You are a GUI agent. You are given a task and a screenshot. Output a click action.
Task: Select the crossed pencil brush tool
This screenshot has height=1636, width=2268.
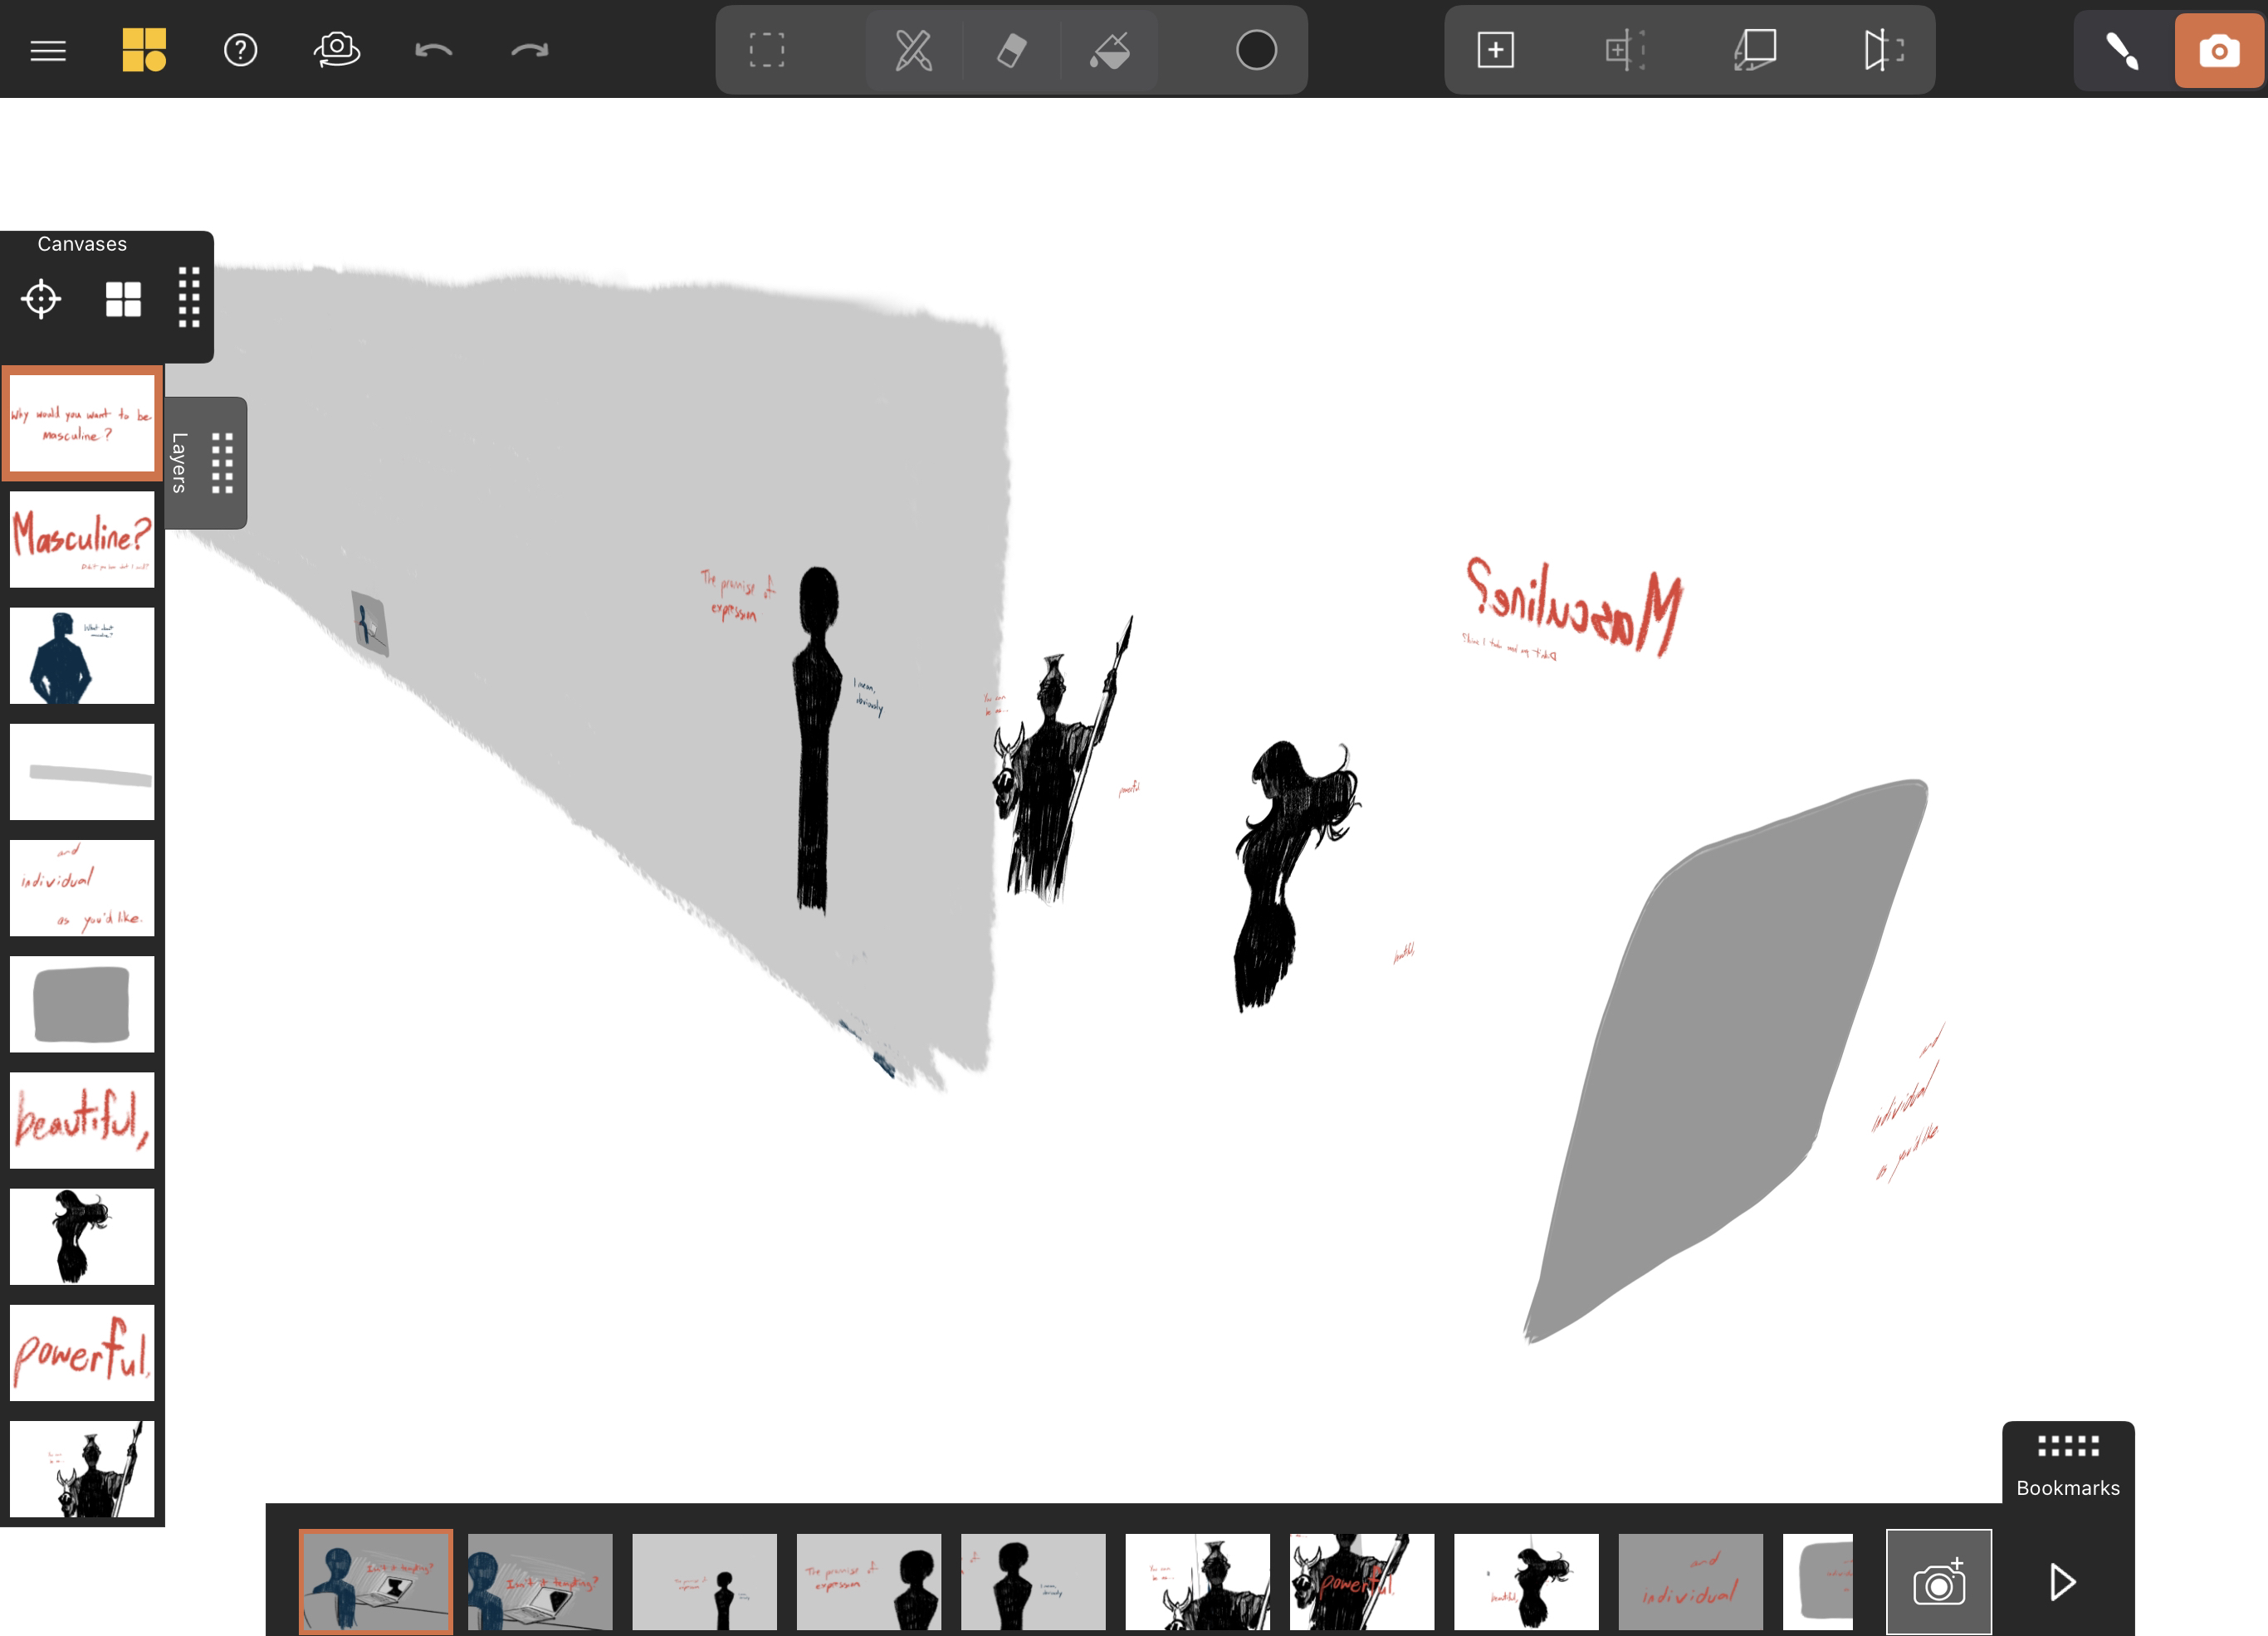(x=913, y=50)
